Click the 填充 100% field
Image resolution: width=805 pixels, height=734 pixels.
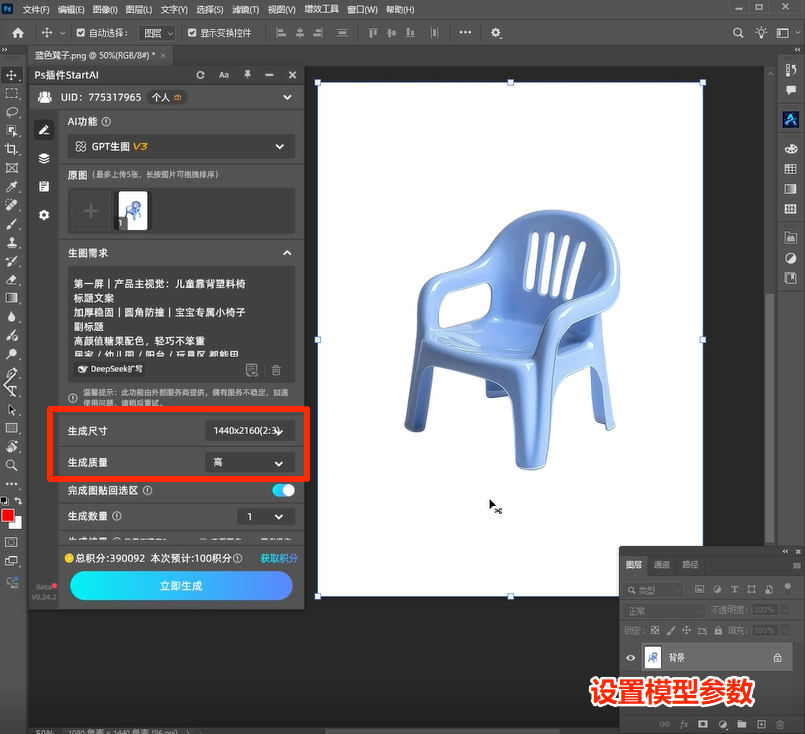pos(764,630)
